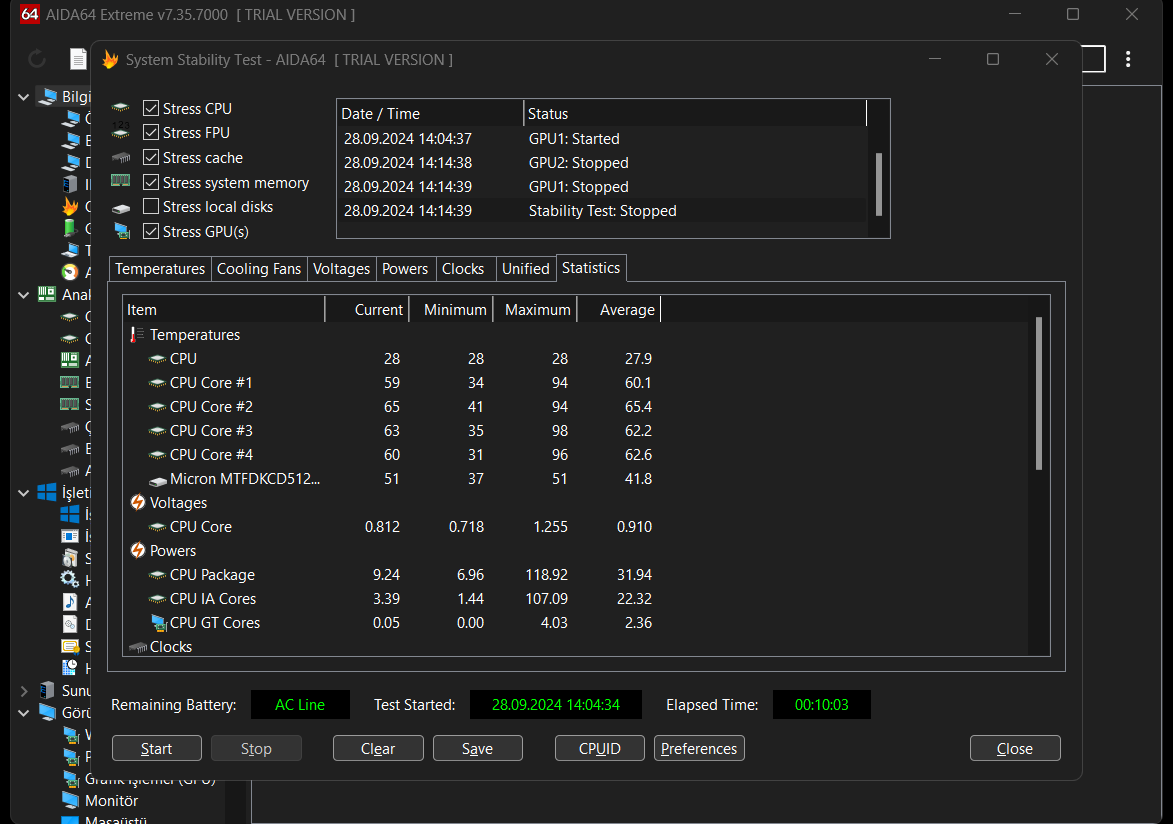Click the green battery icon in sidebar tree
The width and height of the screenshot is (1173, 824).
[x=70, y=228]
